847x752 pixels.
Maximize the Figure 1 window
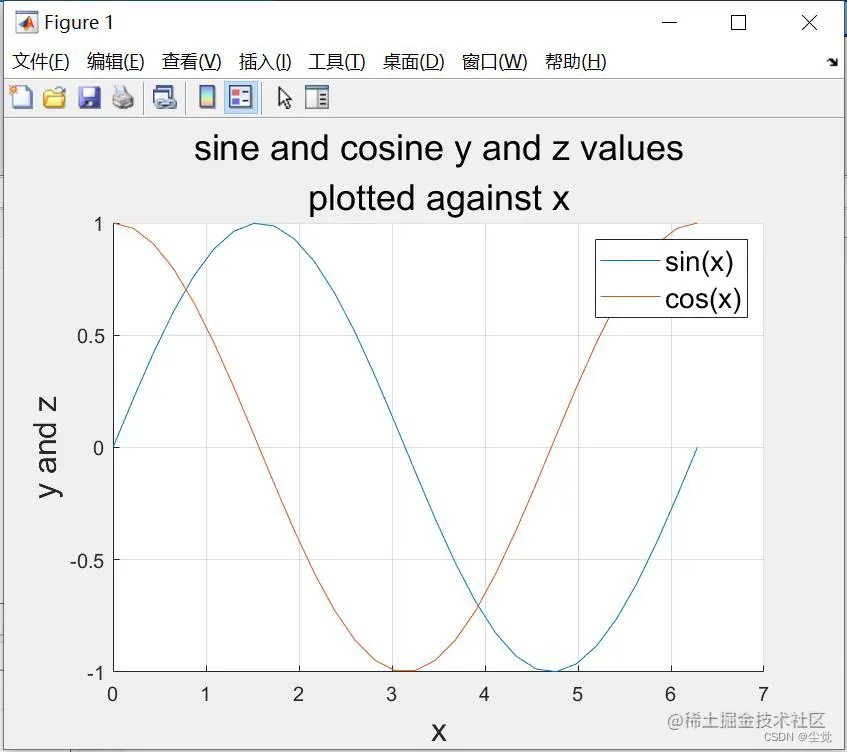coord(738,23)
